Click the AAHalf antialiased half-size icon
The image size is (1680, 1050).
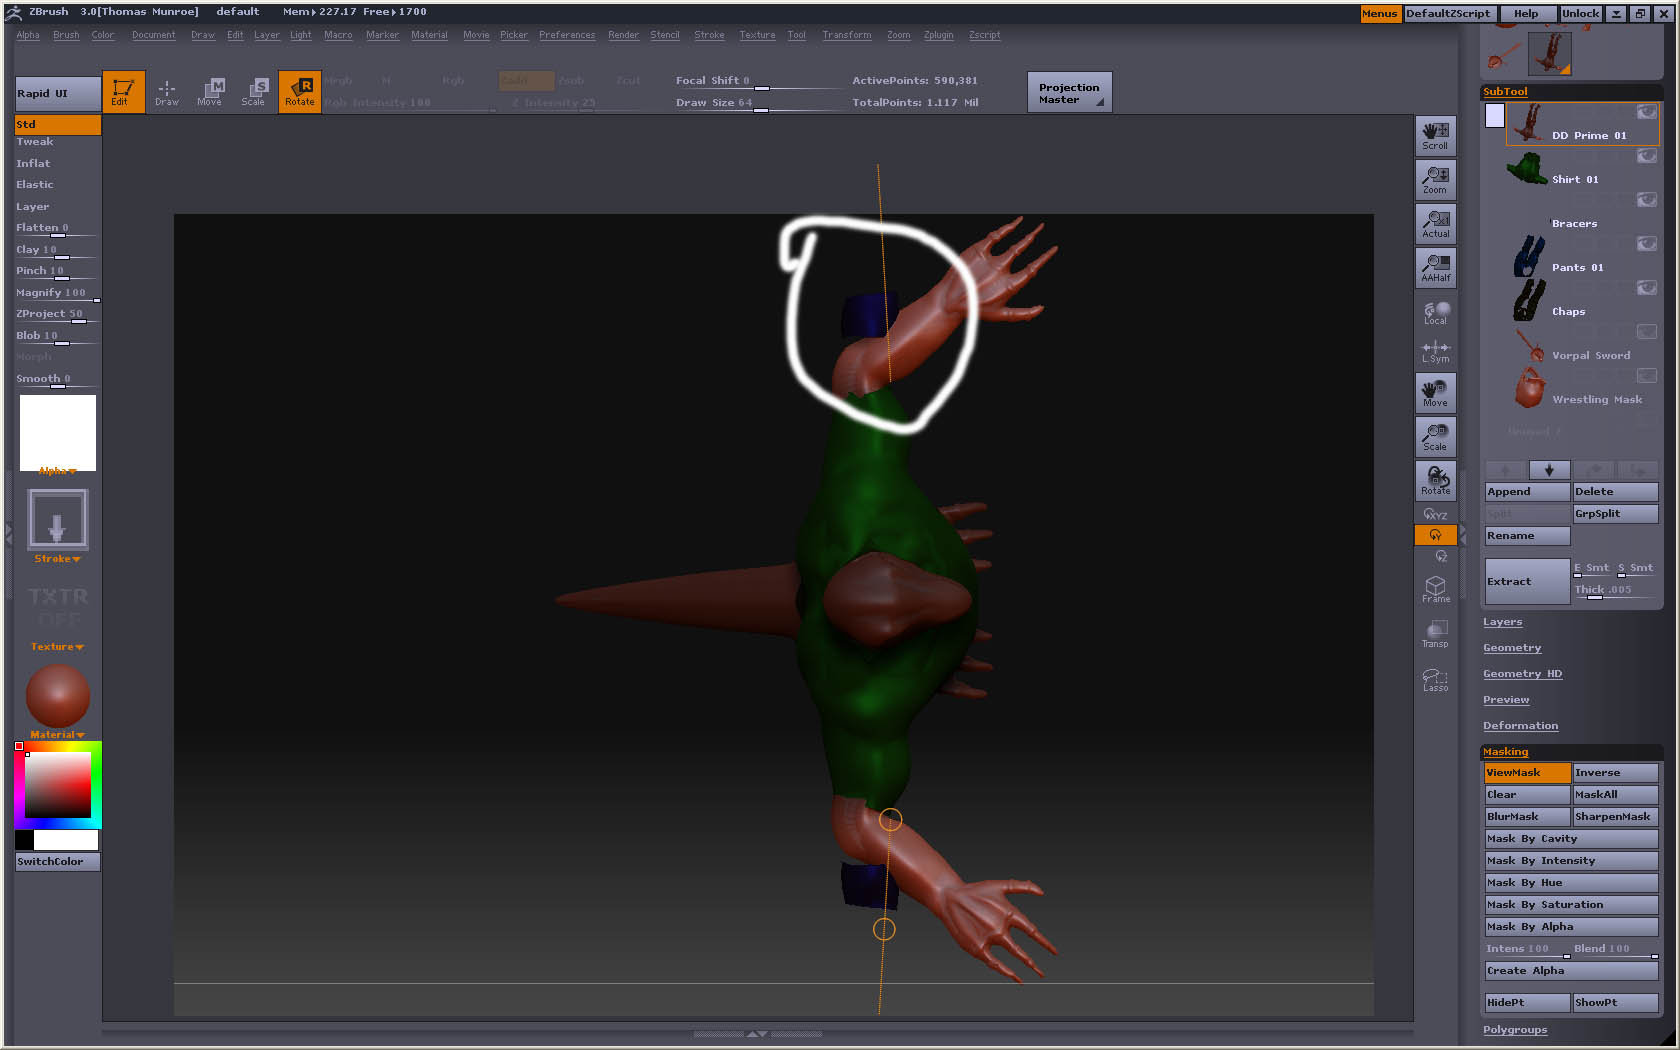tap(1435, 267)
